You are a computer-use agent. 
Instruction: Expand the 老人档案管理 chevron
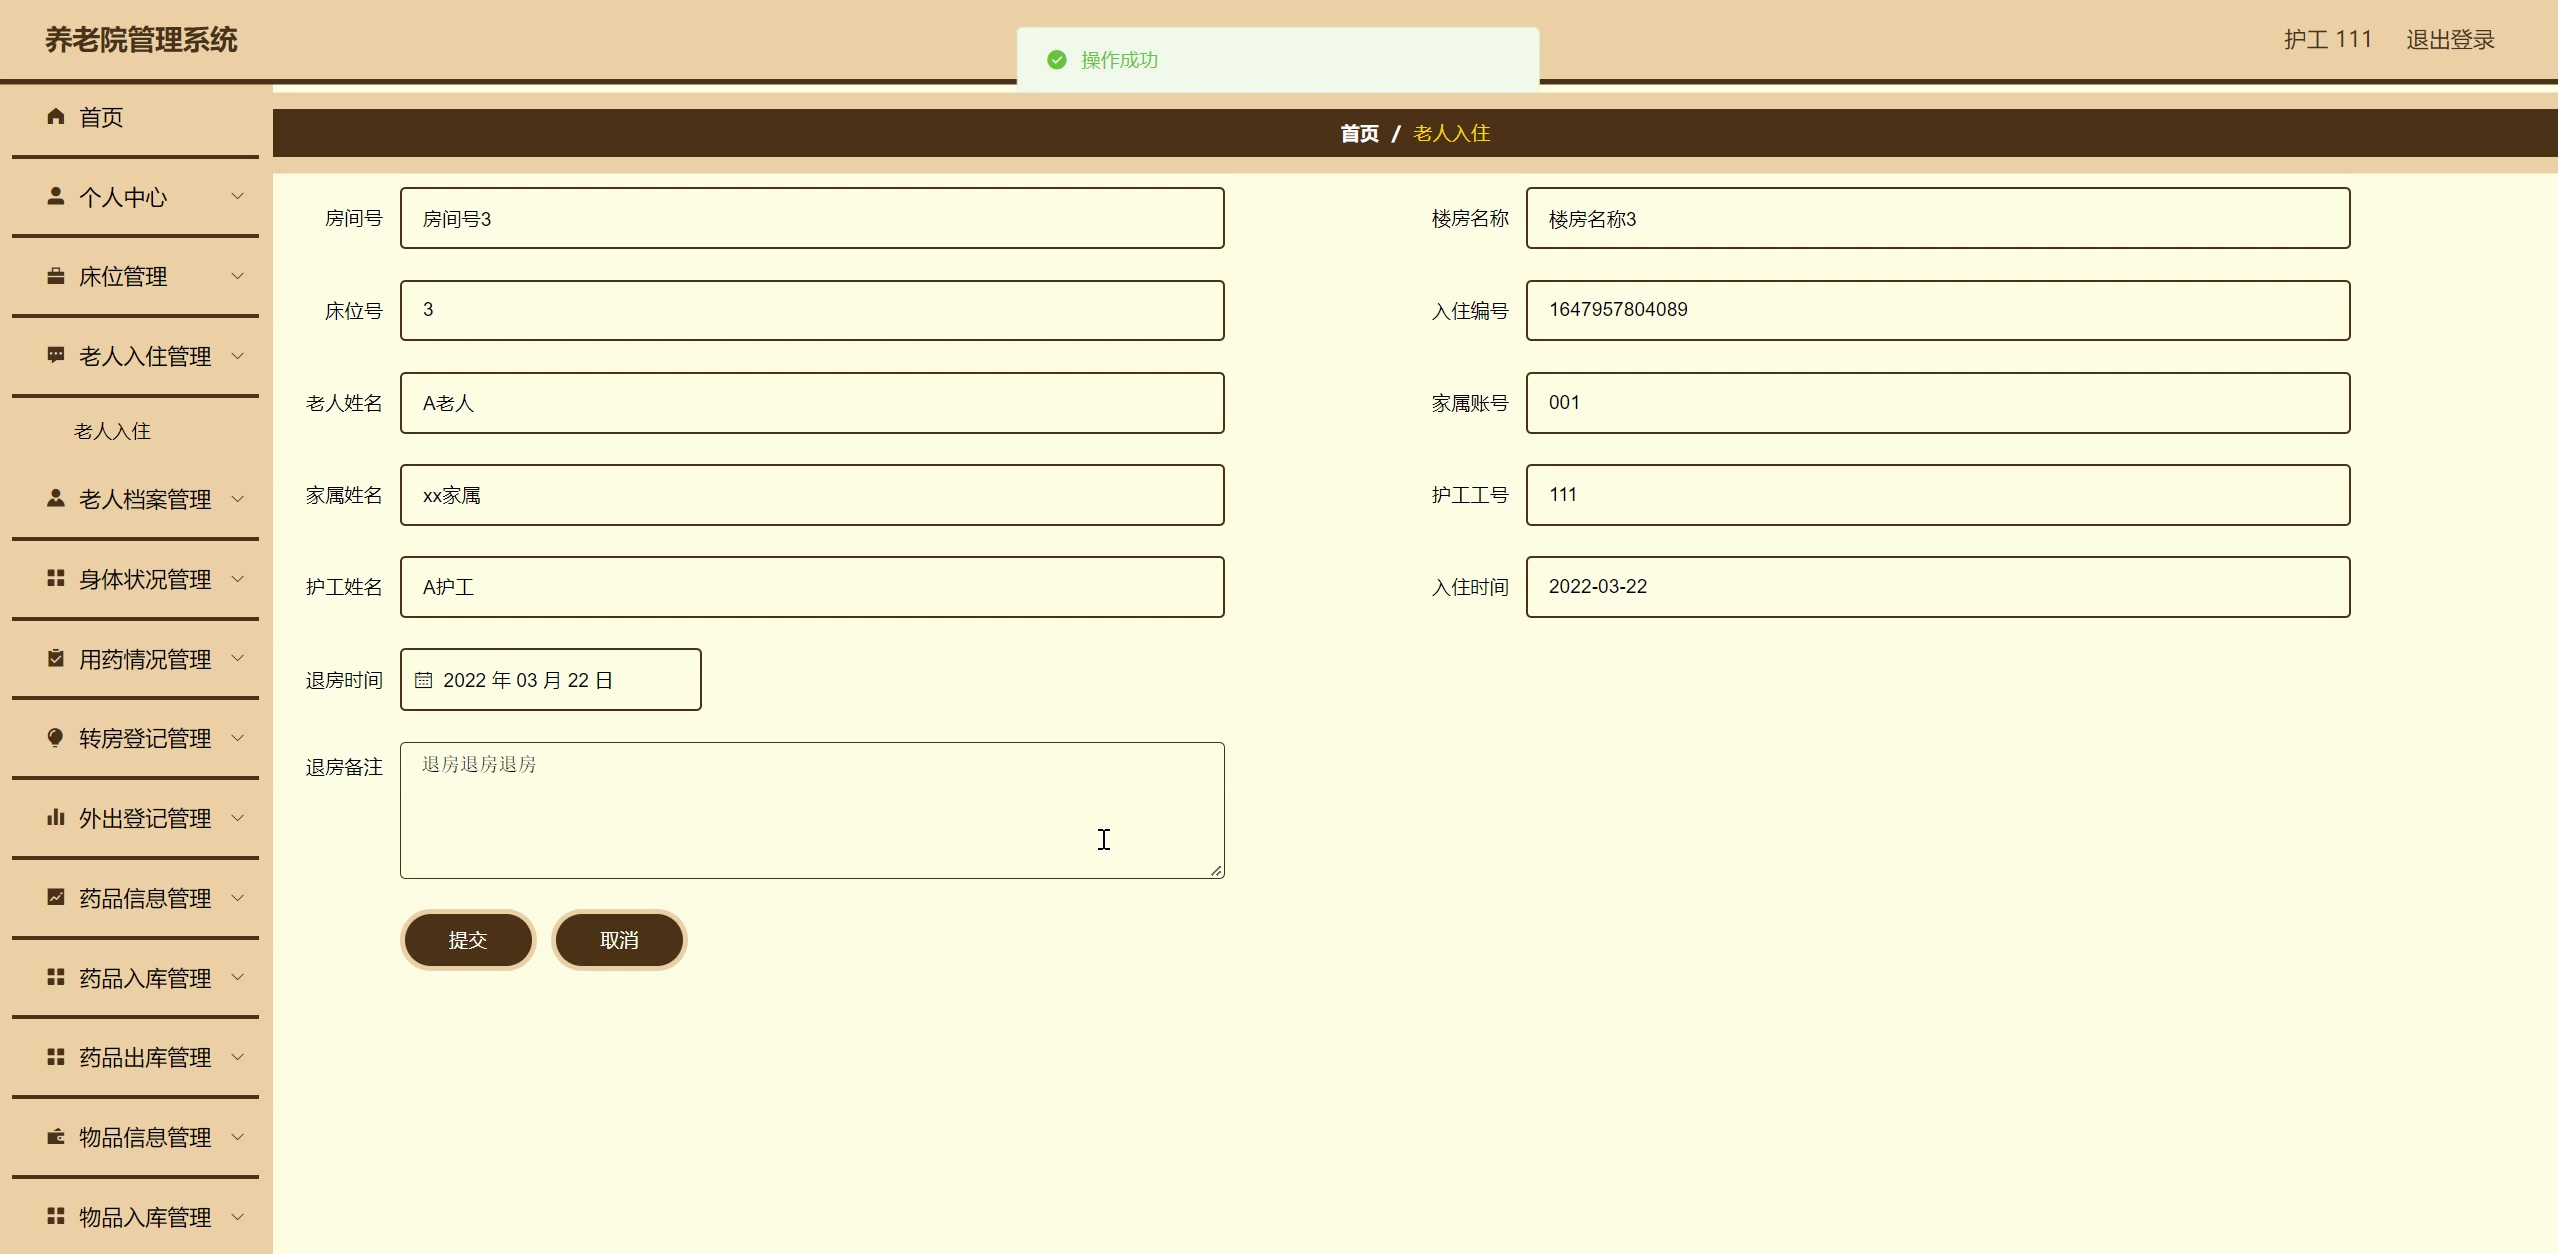coord(238,498)
